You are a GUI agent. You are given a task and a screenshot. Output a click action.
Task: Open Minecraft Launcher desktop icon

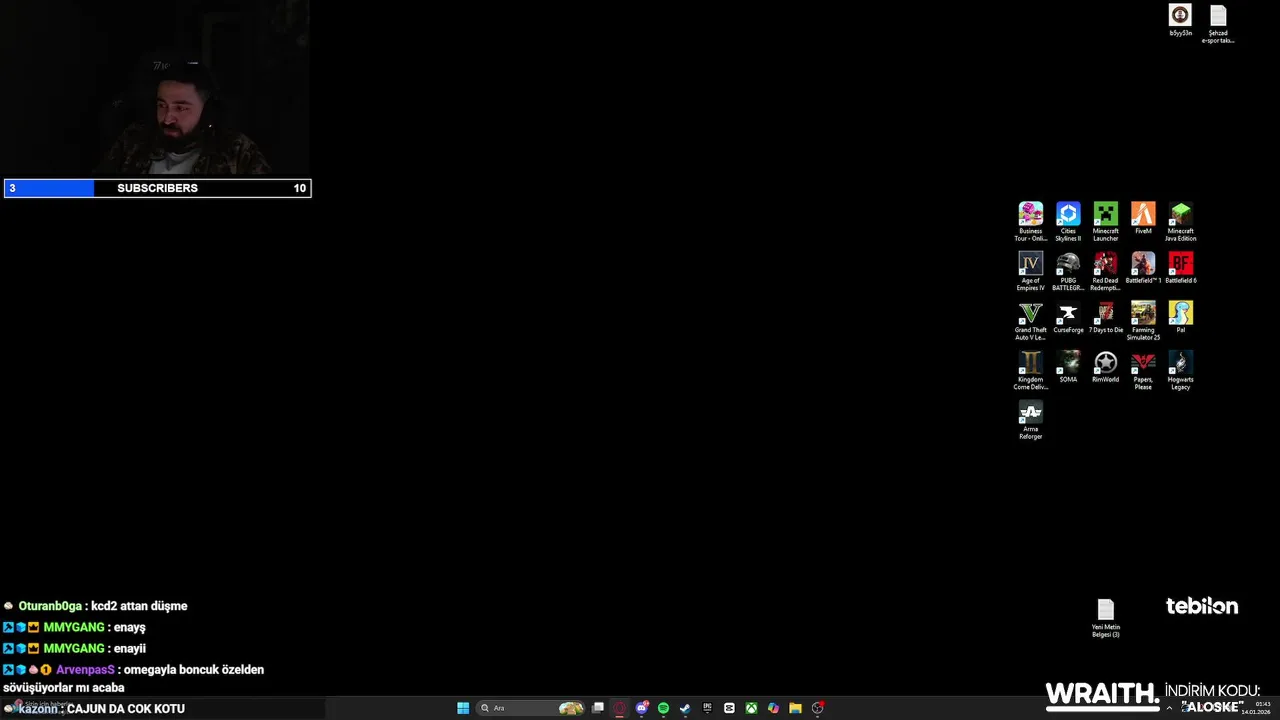[1105, 221]
